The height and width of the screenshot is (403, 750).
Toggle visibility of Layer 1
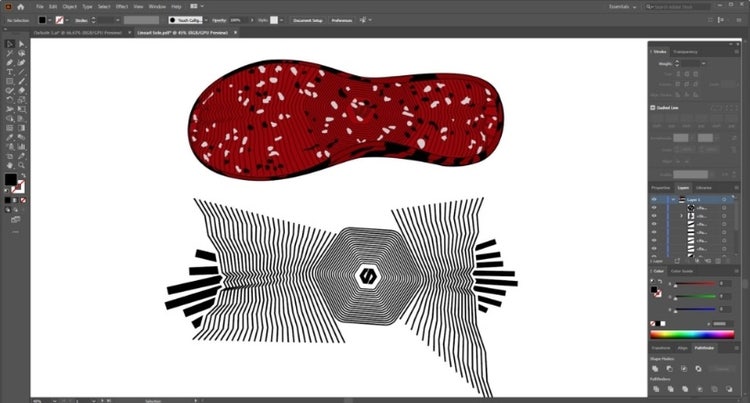click(x=654, y=199)
